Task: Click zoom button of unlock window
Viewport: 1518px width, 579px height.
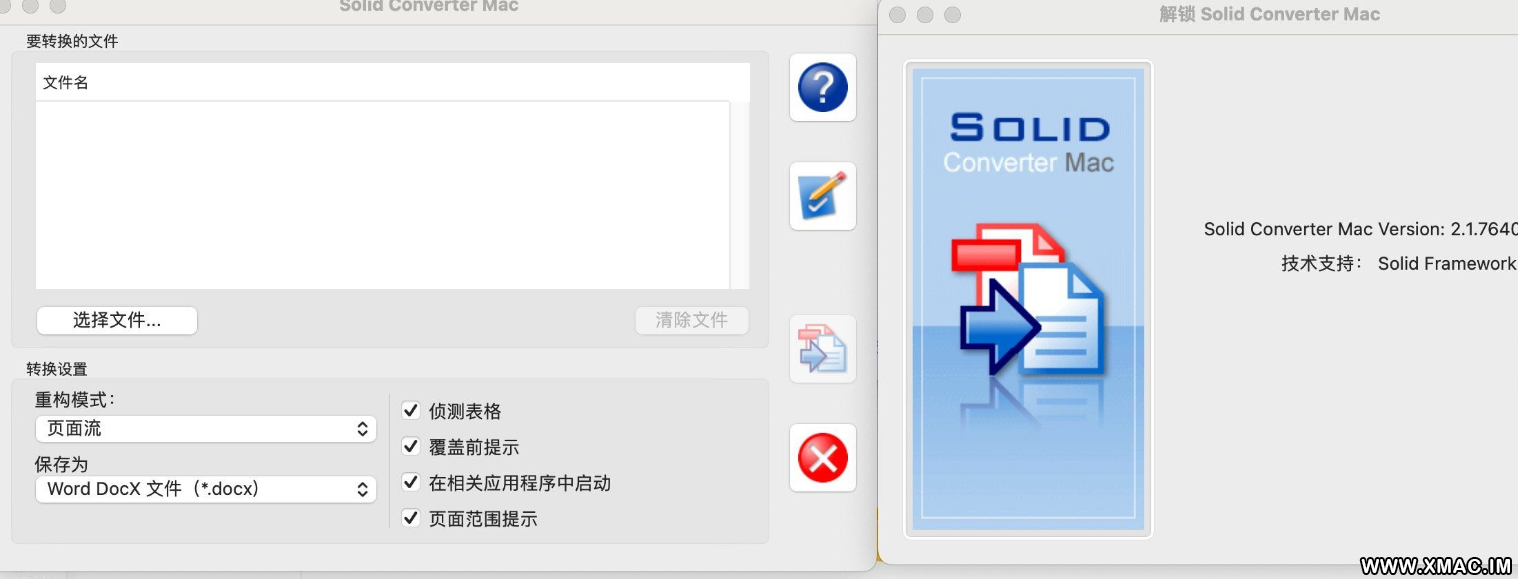Action: [953, 15]
